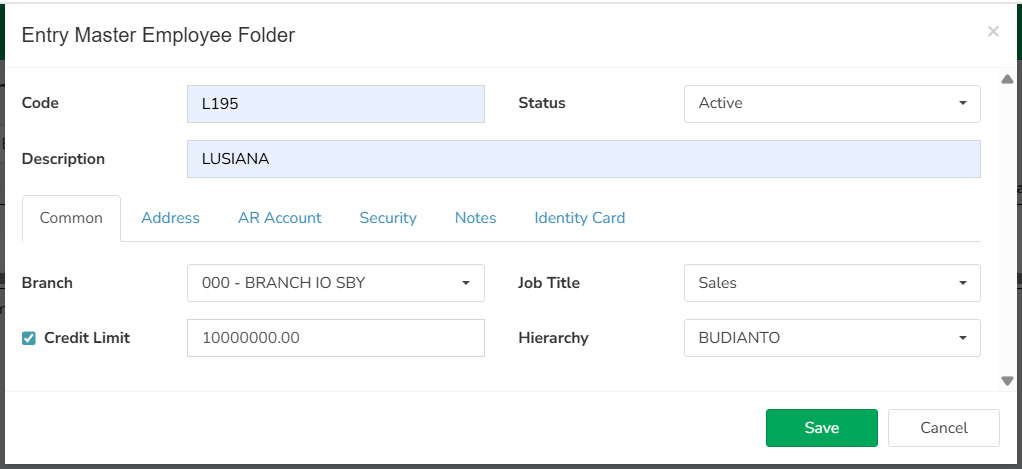
Task: Open the AR Account tab
Action: 280,218
